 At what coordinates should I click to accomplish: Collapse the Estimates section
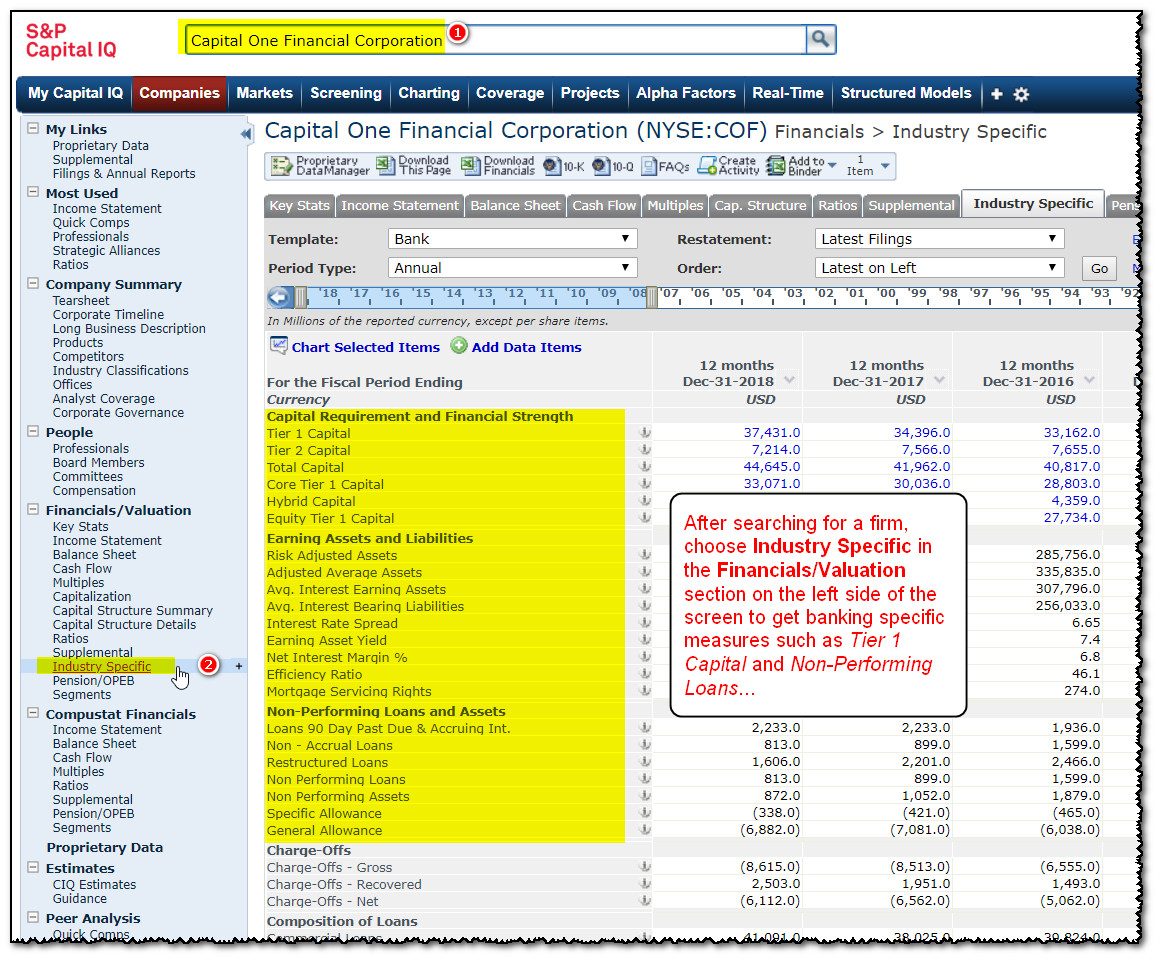(x=33, y=867)
